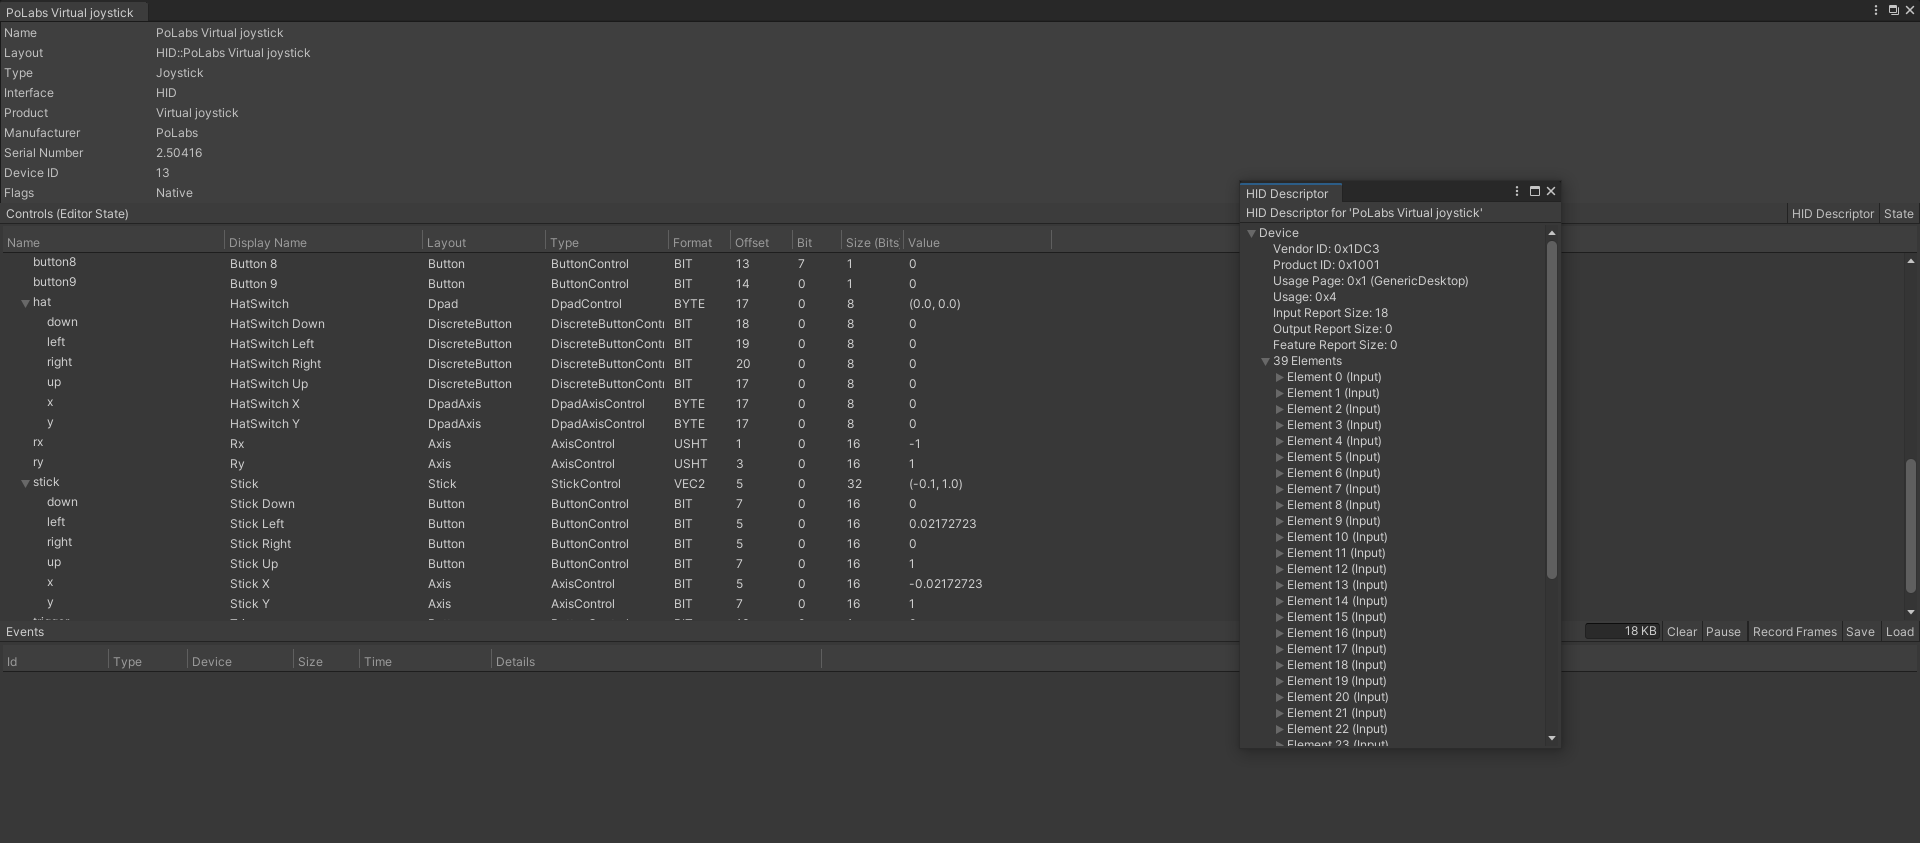Click the HID Descriptor list scroll-down arrow
The width and height of the screenshot is (1920, 843).
click(x=1552, y=738)
